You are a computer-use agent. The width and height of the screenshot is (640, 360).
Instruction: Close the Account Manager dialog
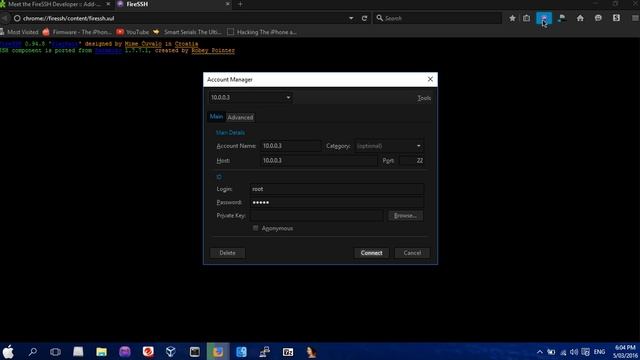click(430, 79)
